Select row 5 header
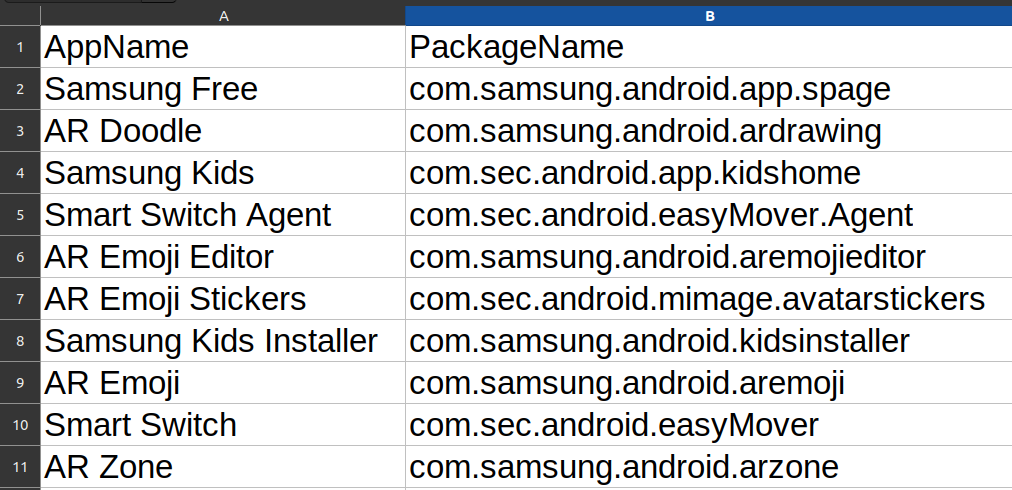The height and width of the screenshot is (490, 1012). point(20,215)
